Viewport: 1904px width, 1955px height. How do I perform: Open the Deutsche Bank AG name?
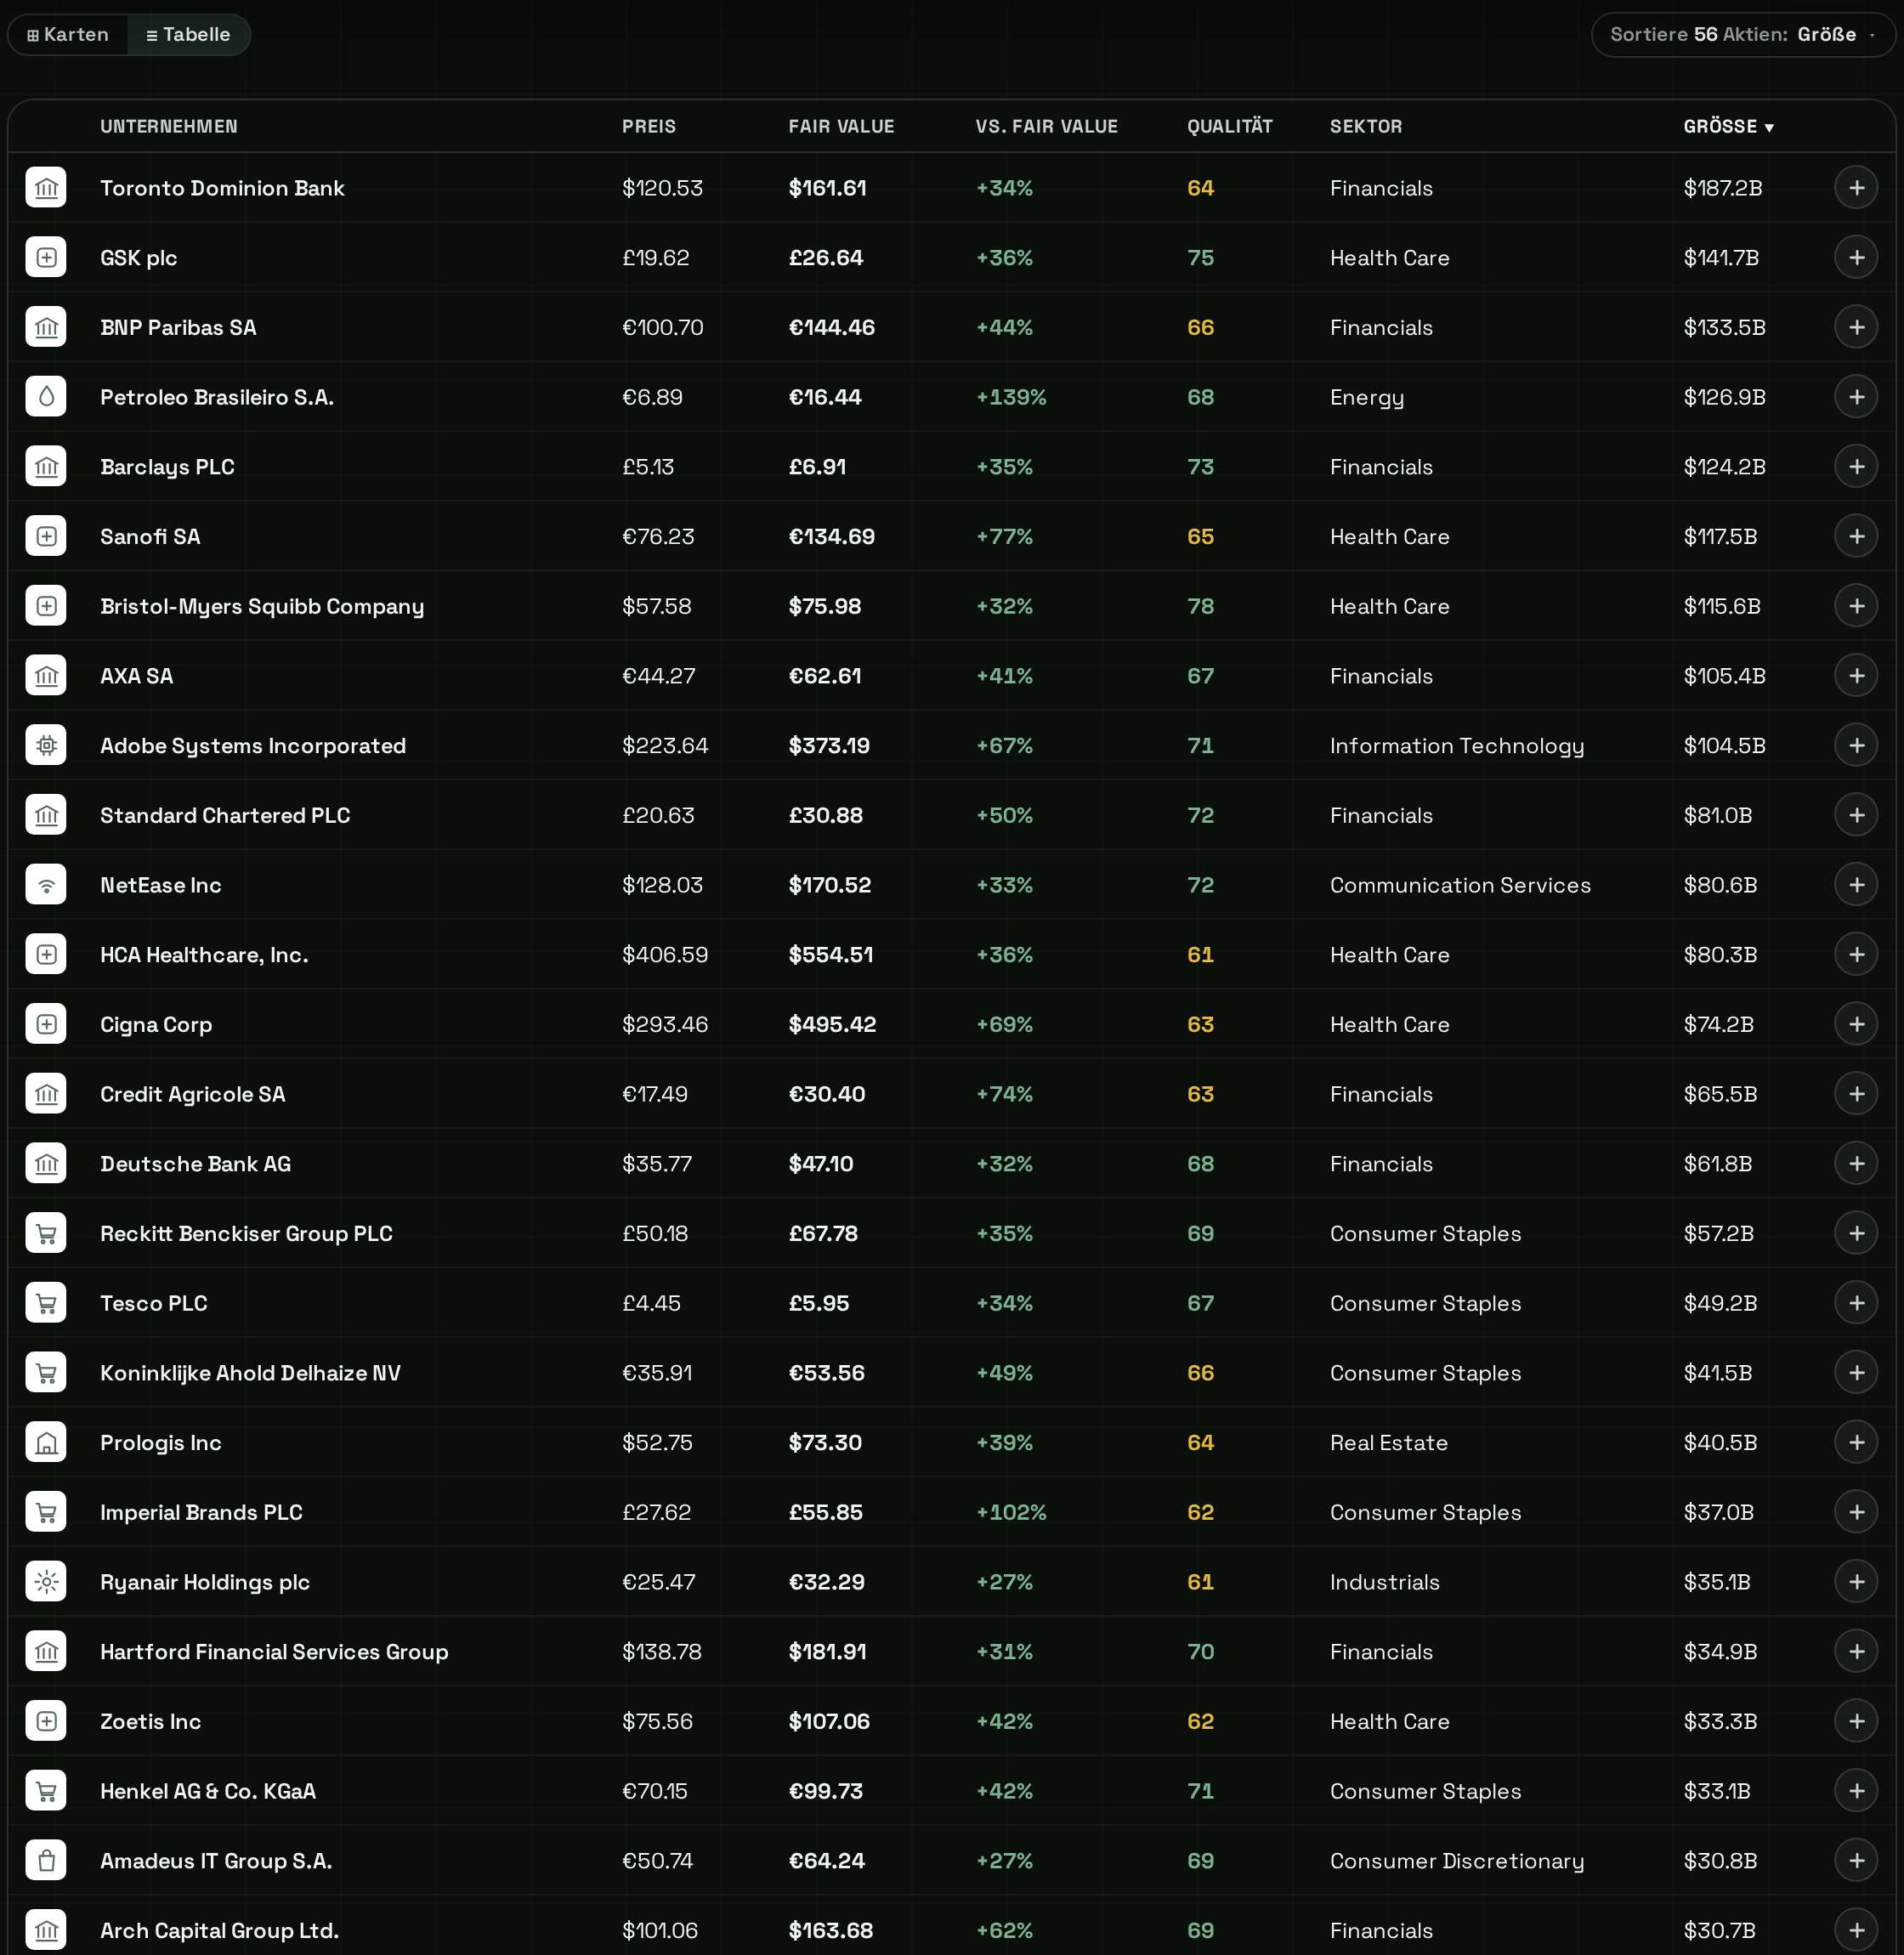(x=195, y=1164)
